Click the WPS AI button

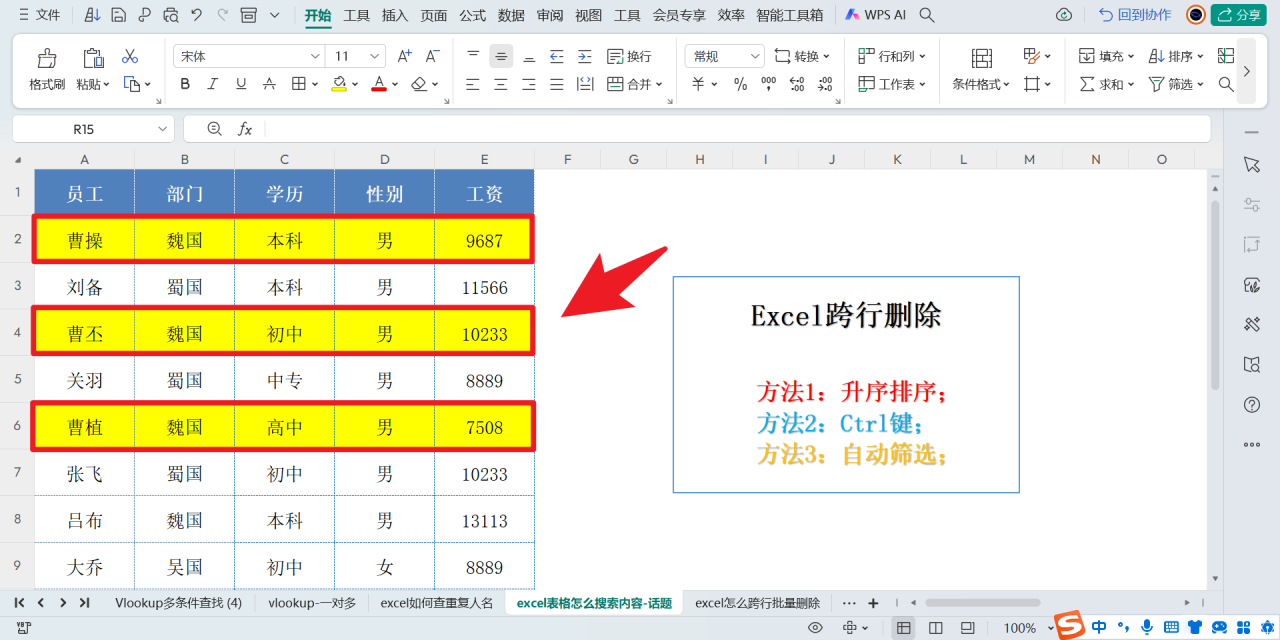(x=874, y=15)
